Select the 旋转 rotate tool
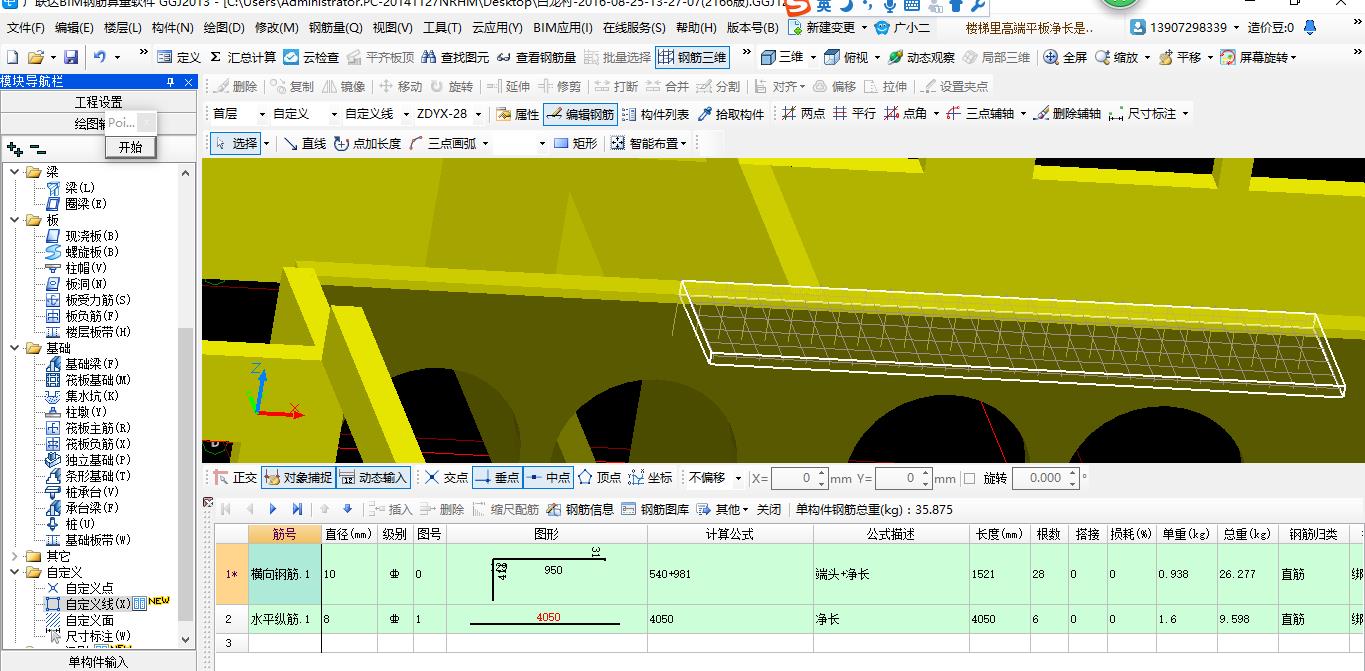 coord(451,86)
